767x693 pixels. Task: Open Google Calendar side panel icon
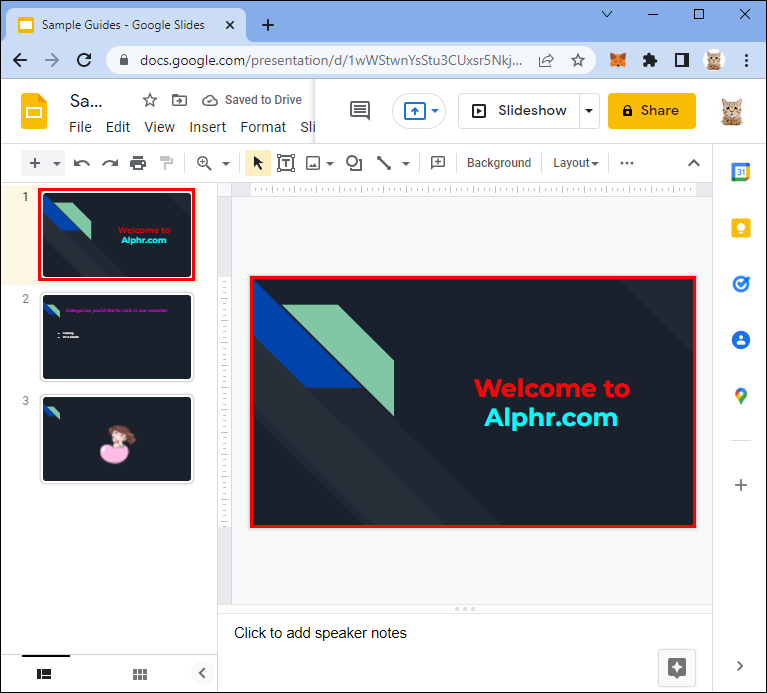(x=741, y=172)
